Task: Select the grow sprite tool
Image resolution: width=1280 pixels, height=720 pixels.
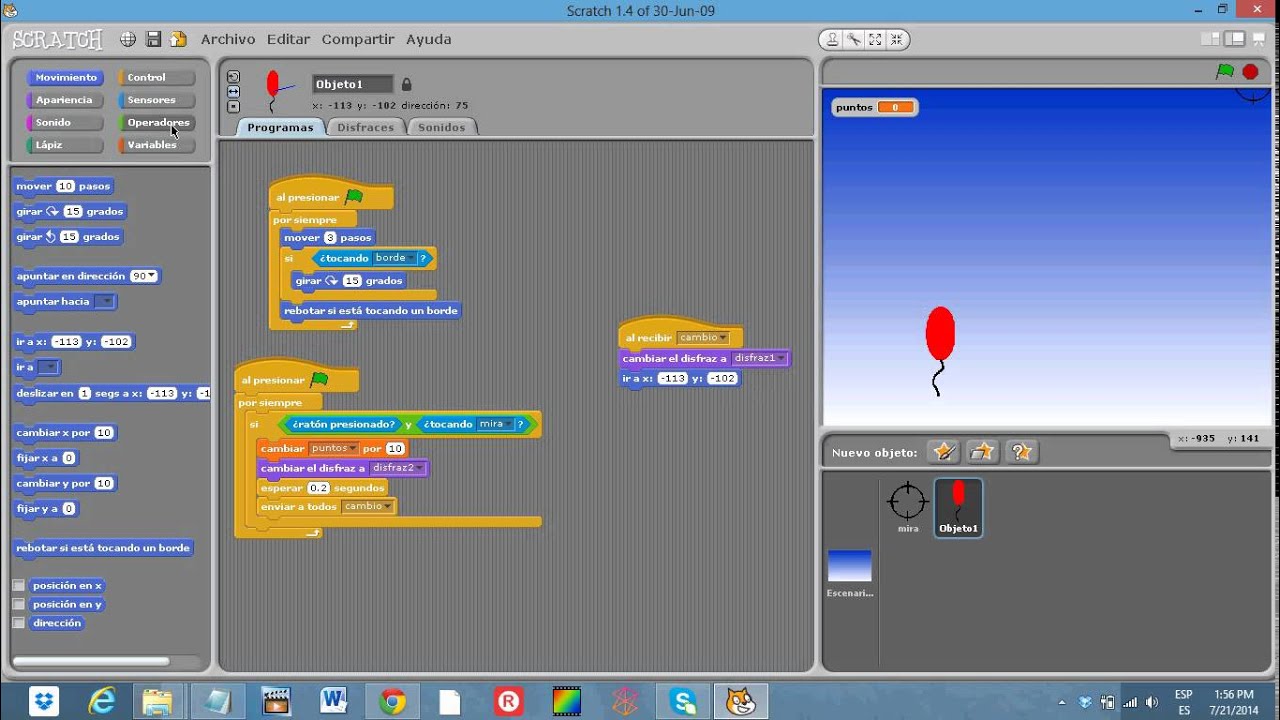Action: [875, 39]
